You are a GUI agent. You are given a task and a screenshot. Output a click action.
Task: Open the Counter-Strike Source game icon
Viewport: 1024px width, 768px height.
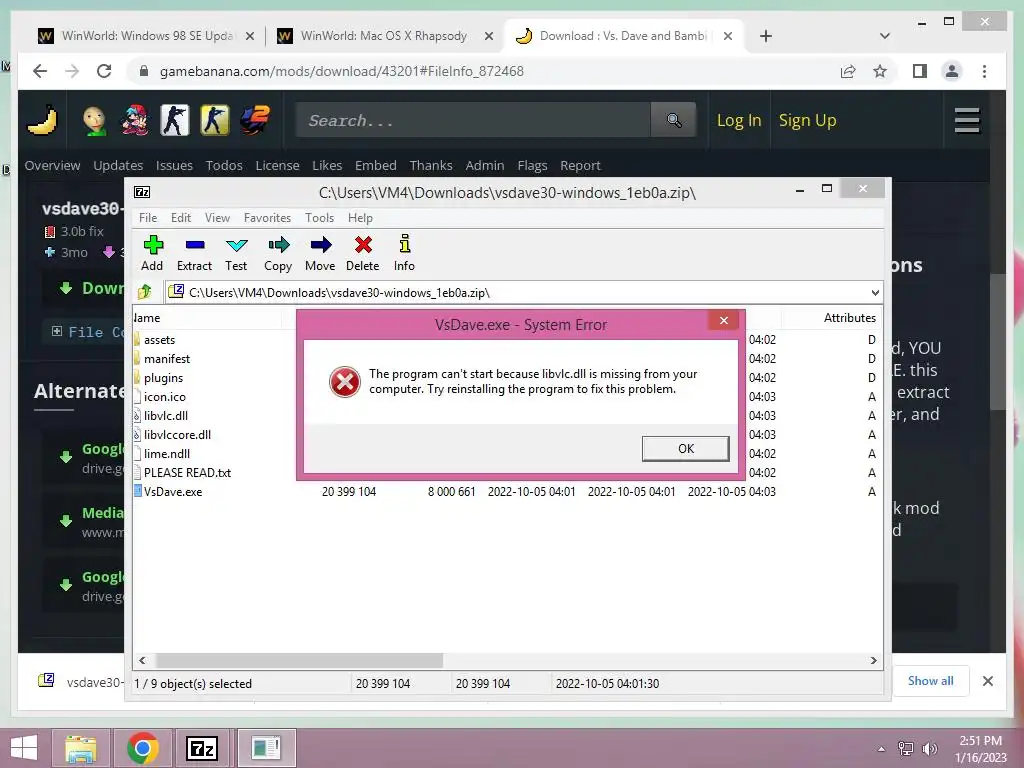(215, 120)
